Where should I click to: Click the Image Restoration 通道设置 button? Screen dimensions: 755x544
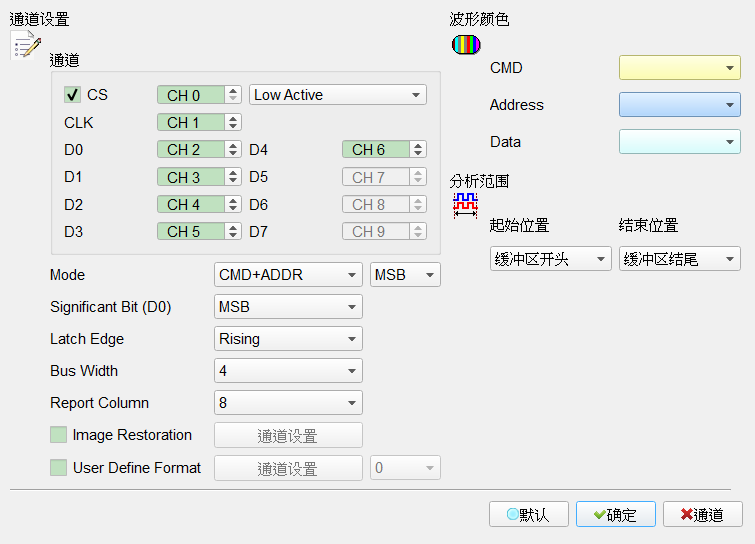coord(288,435)
